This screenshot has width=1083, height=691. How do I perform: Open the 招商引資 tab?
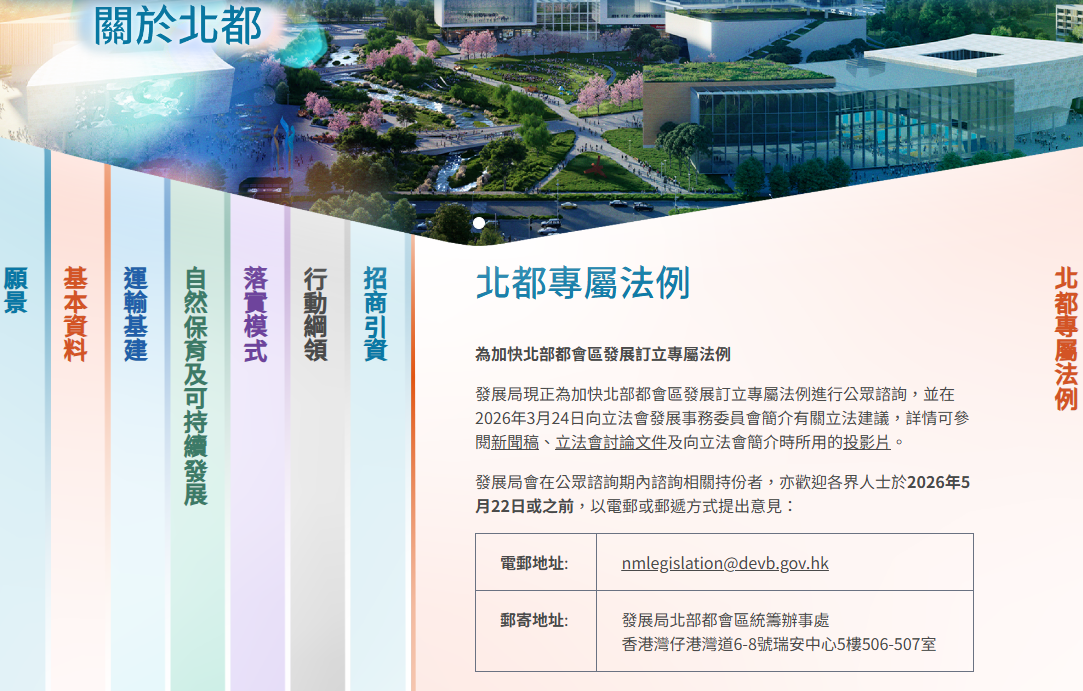pos(376,313)
